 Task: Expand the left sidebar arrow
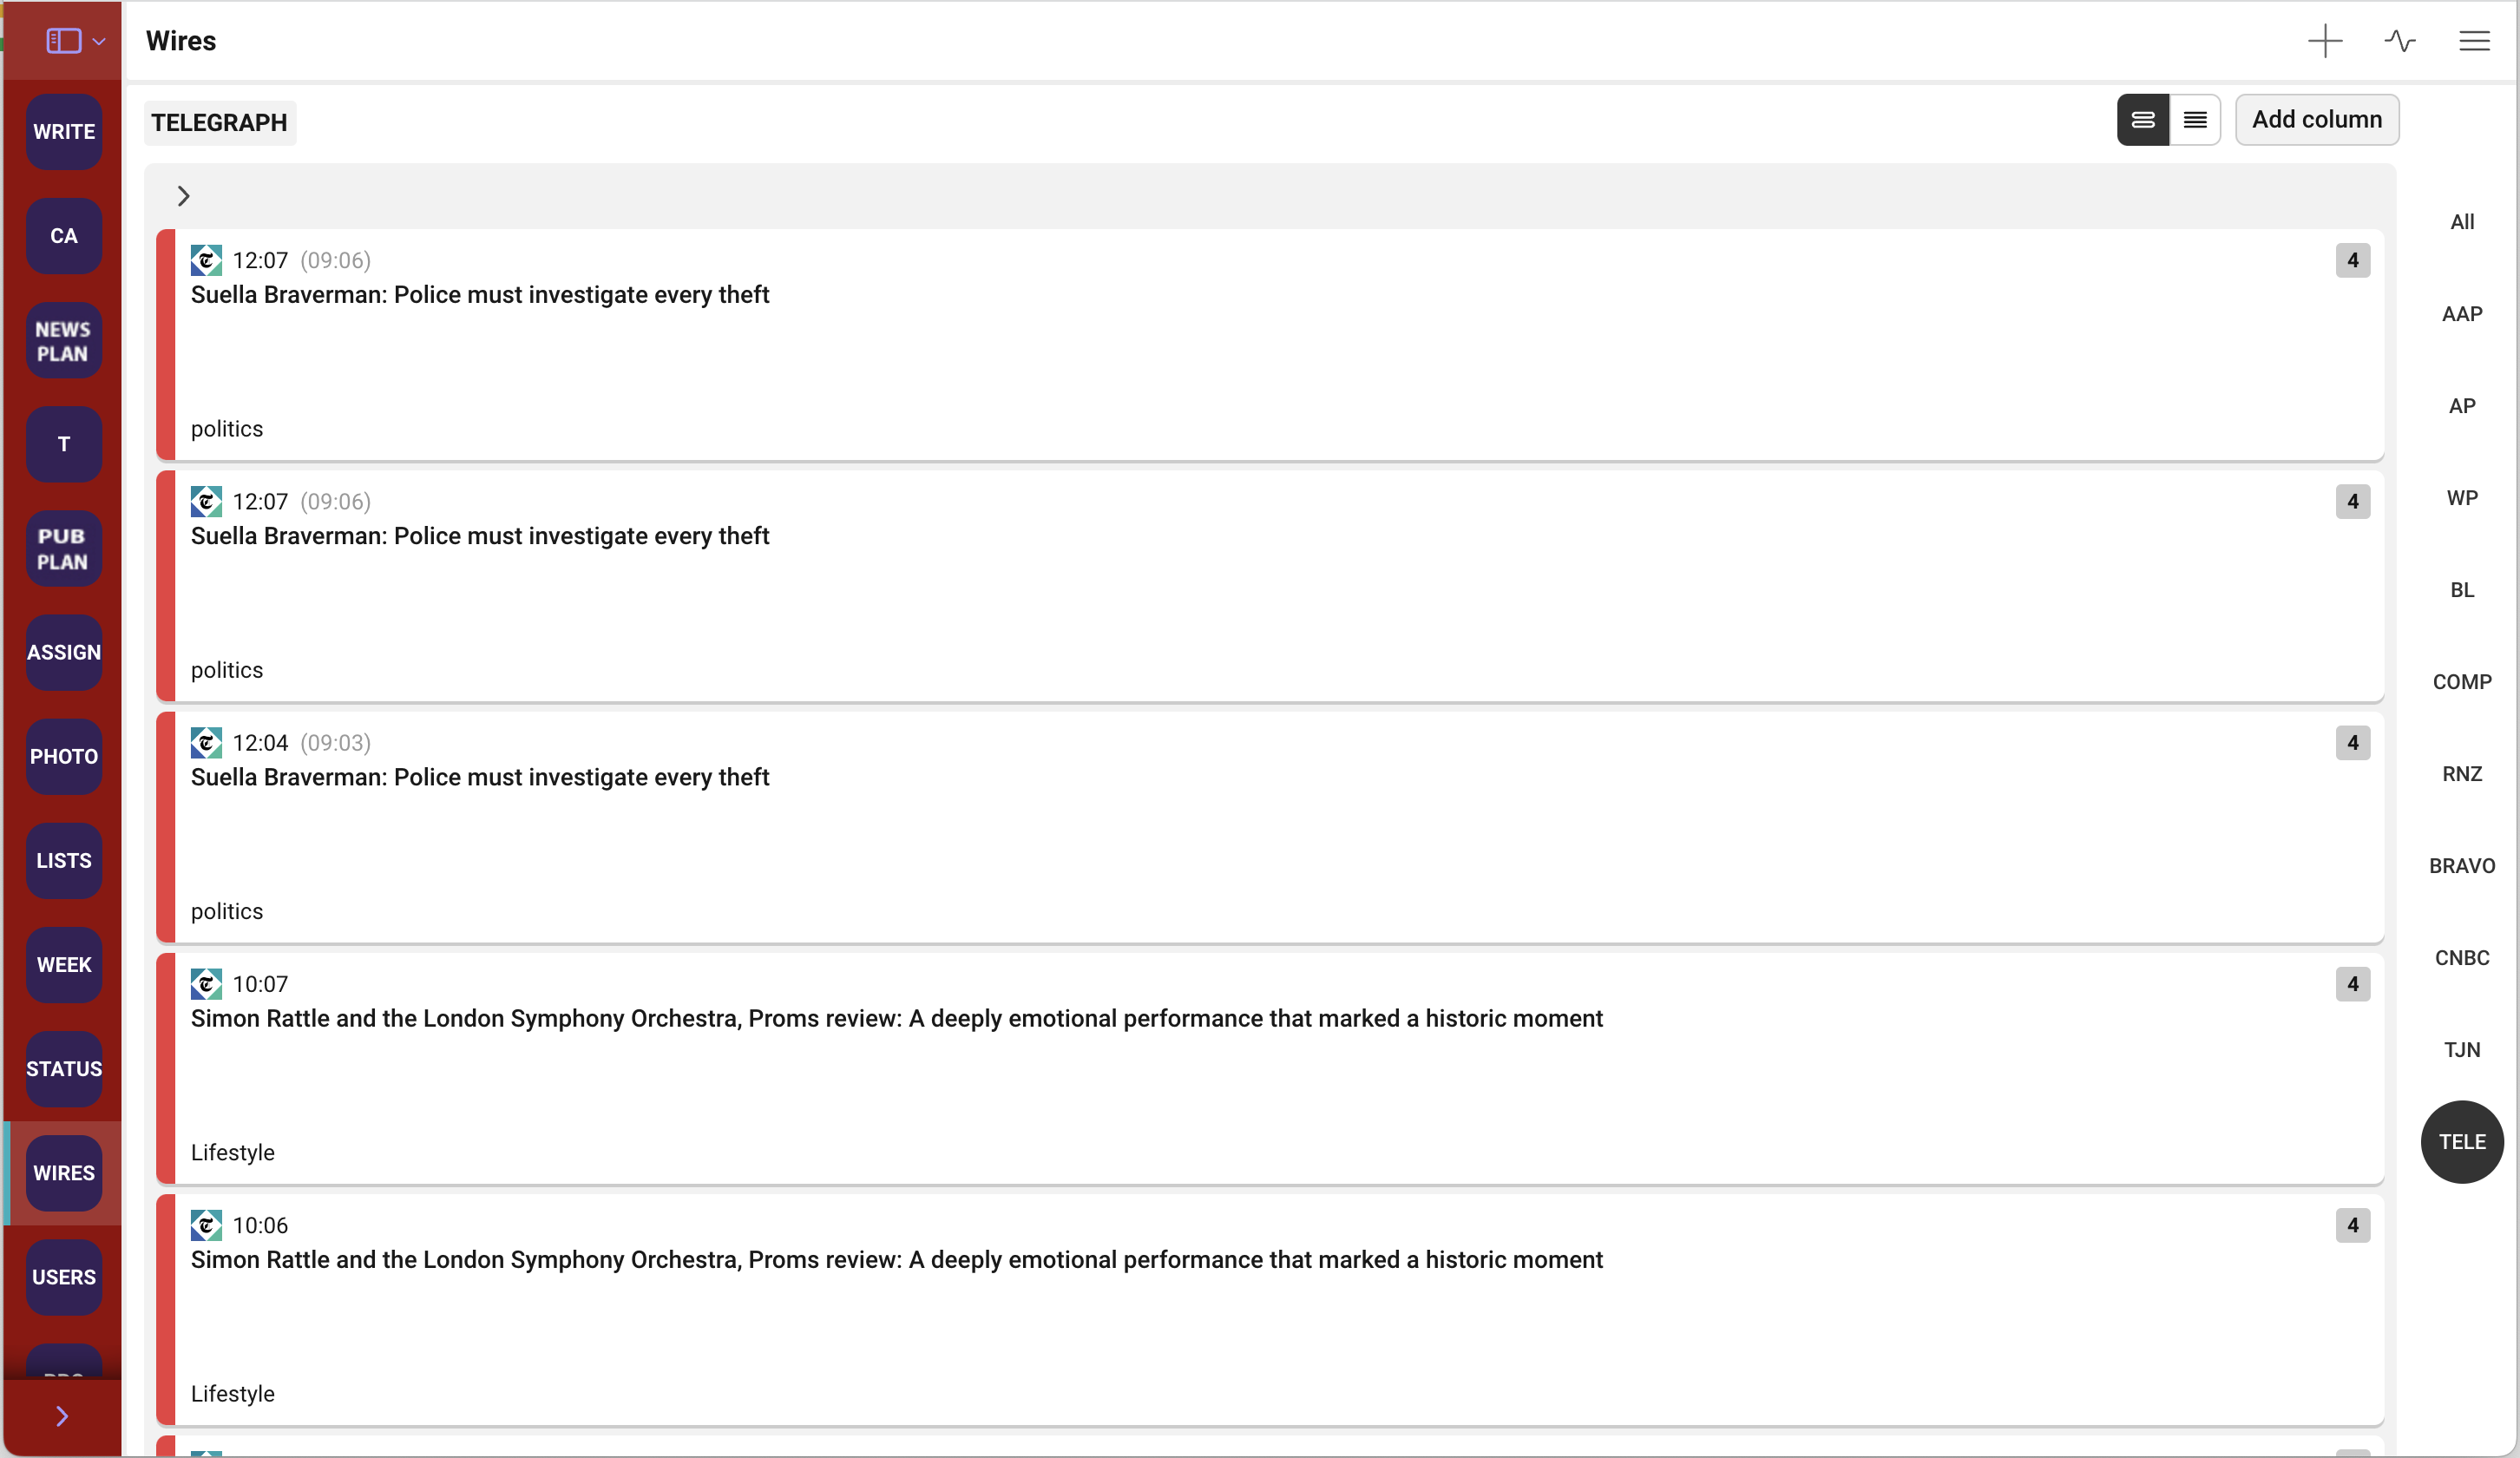pyautogui.click(x=62, y=1416)
